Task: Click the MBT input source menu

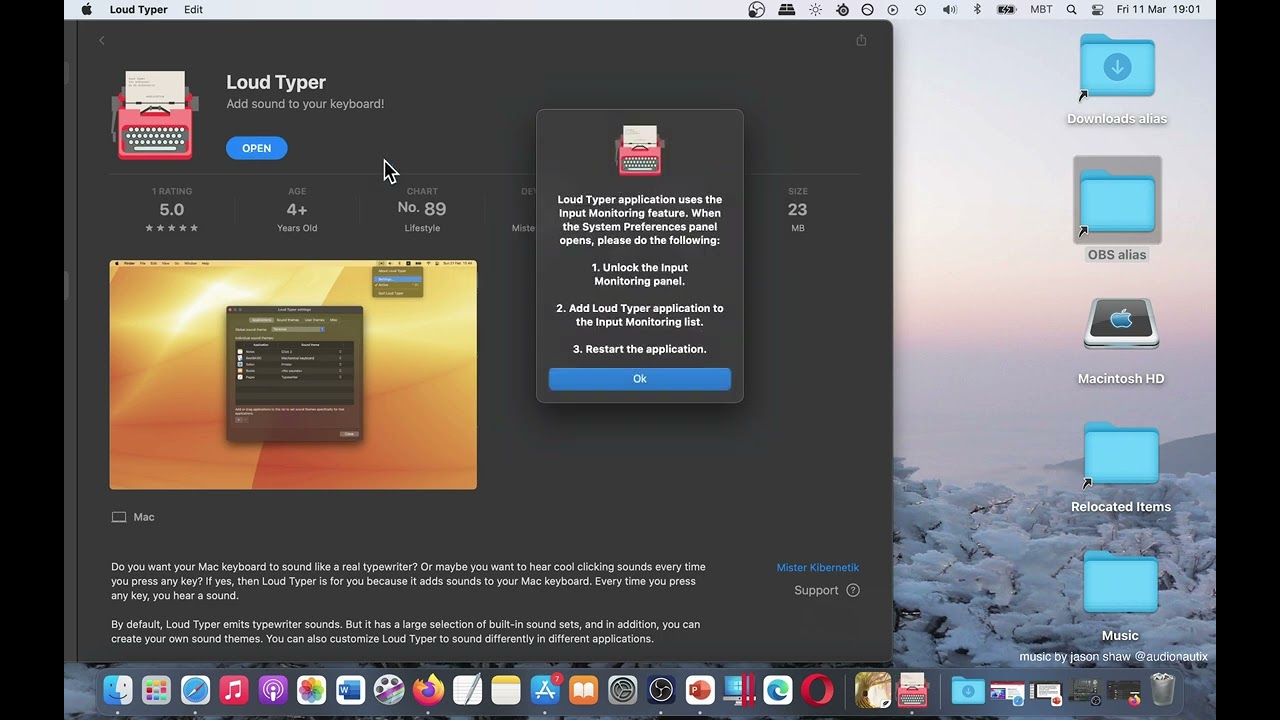Action: pos(1041,10)
